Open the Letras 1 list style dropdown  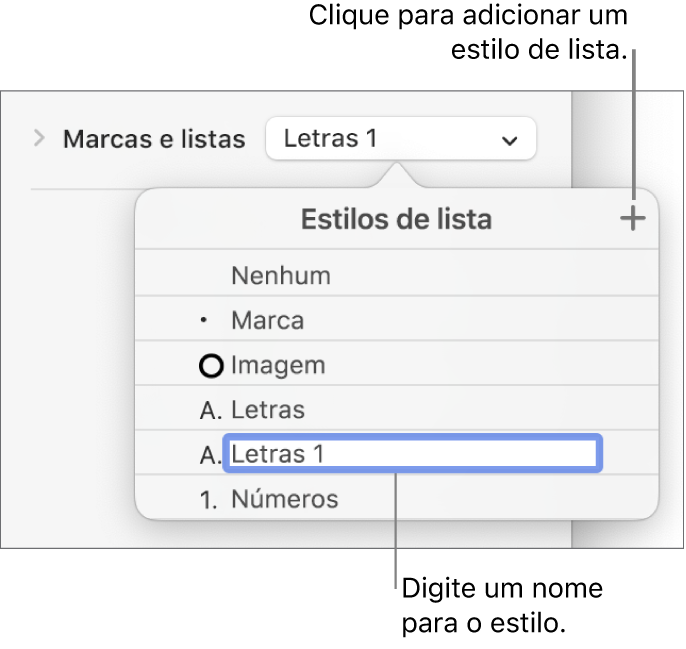click(400, 139)
